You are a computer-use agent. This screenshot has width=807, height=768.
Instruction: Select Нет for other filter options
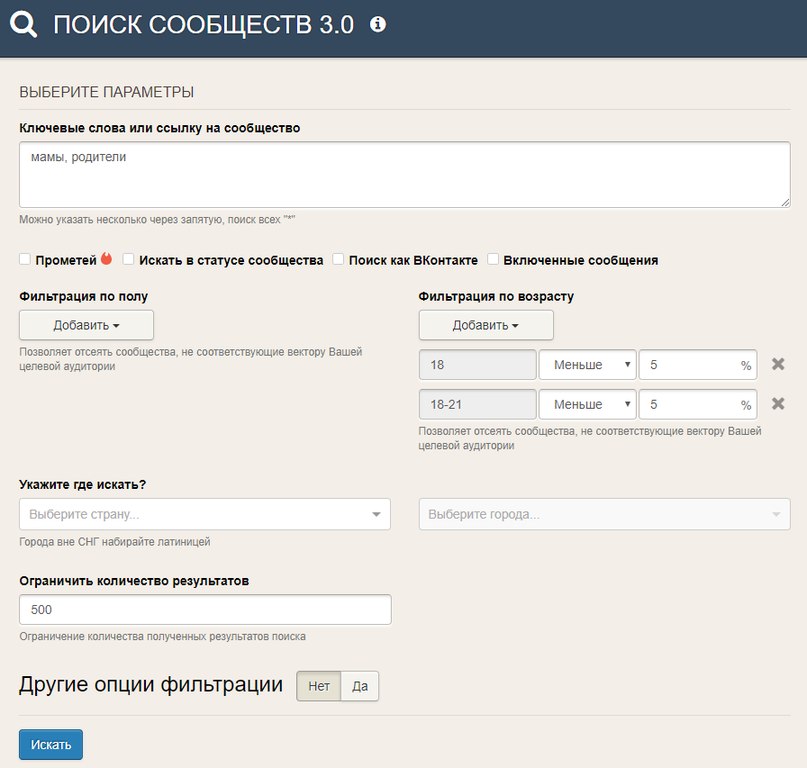319,686
